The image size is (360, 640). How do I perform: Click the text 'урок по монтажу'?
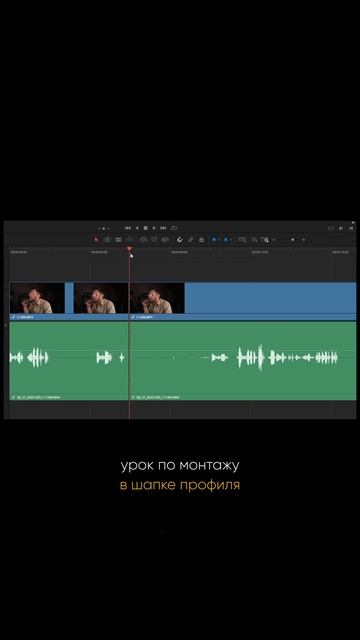coord(180,466)
